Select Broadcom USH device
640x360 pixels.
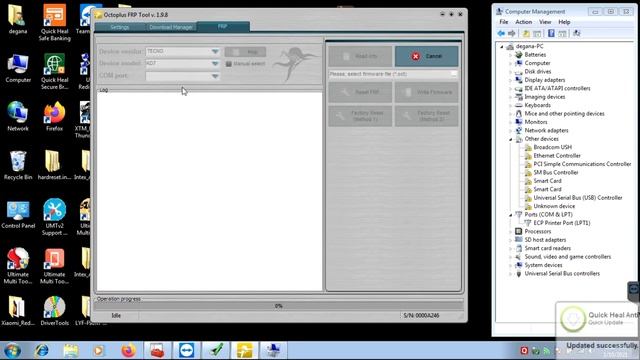click(x=552, y=147)
